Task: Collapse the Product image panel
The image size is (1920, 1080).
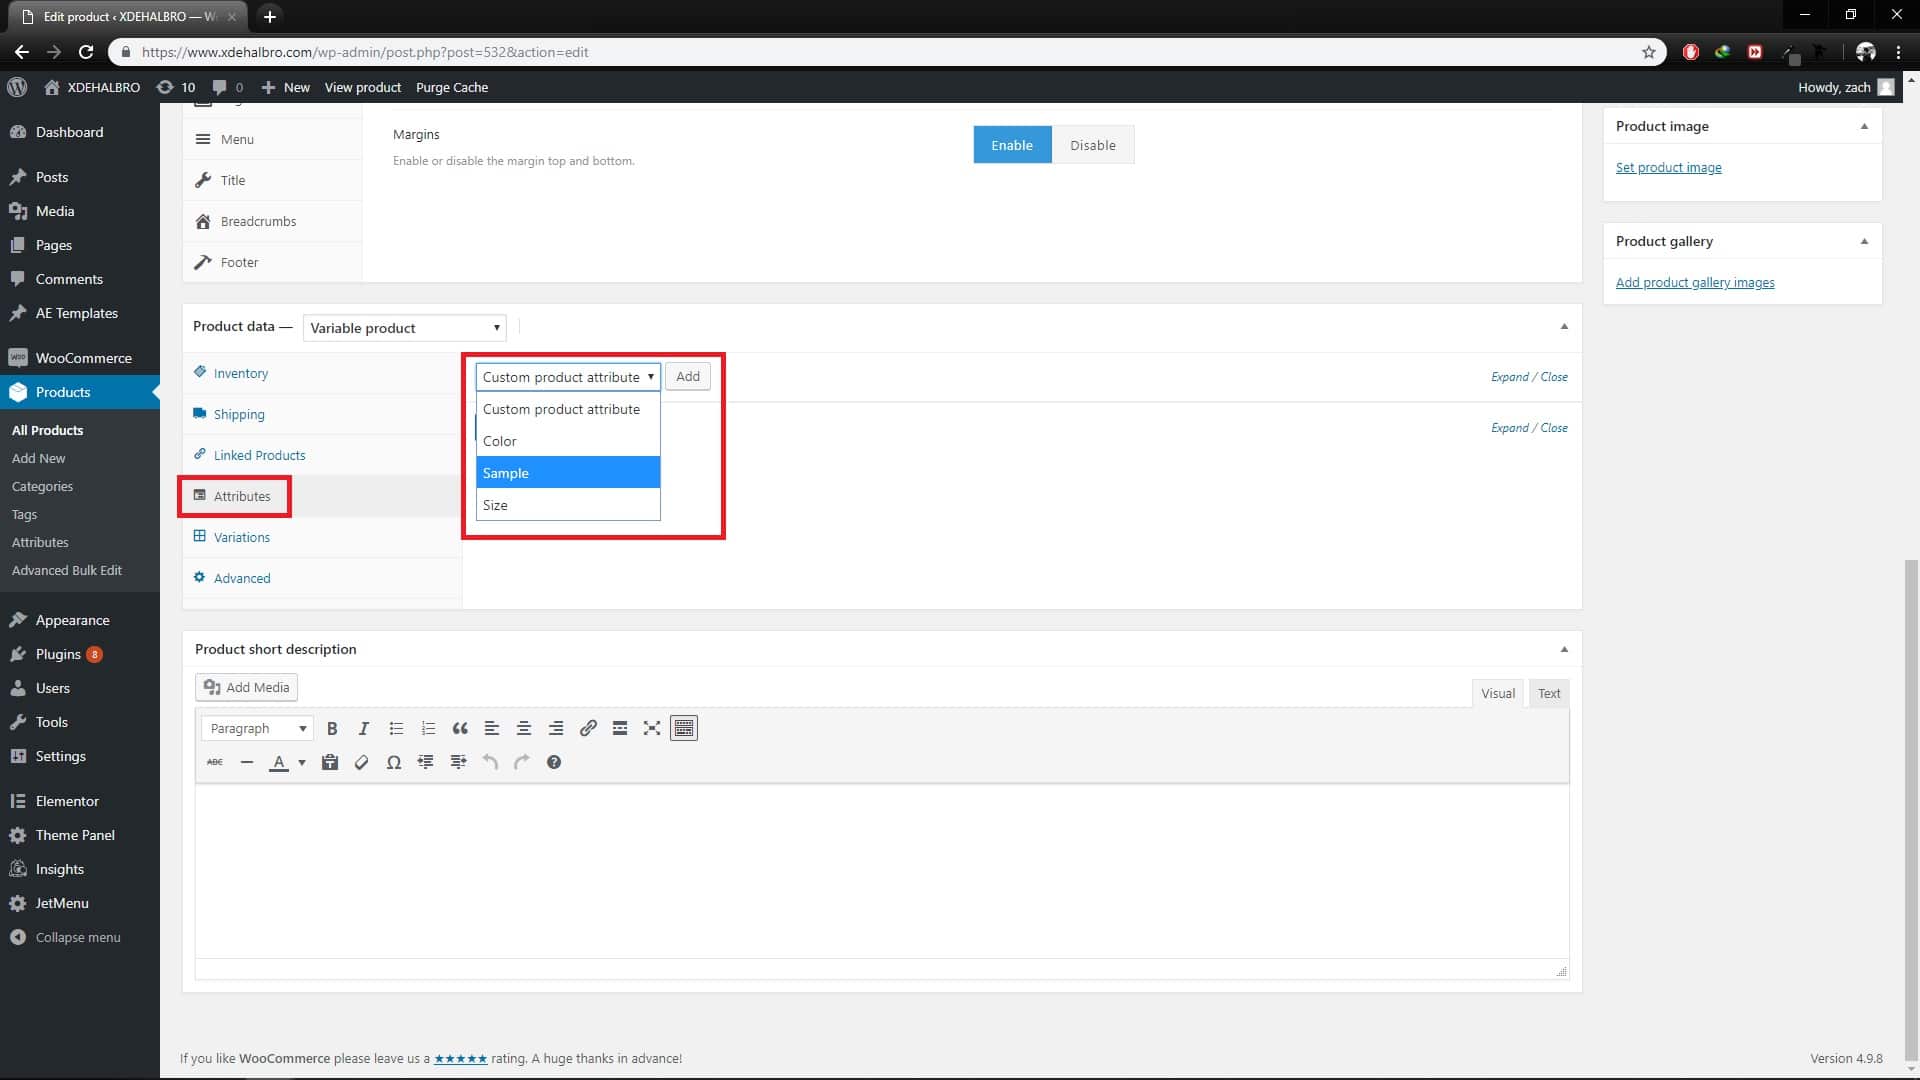Action: 1864,126
